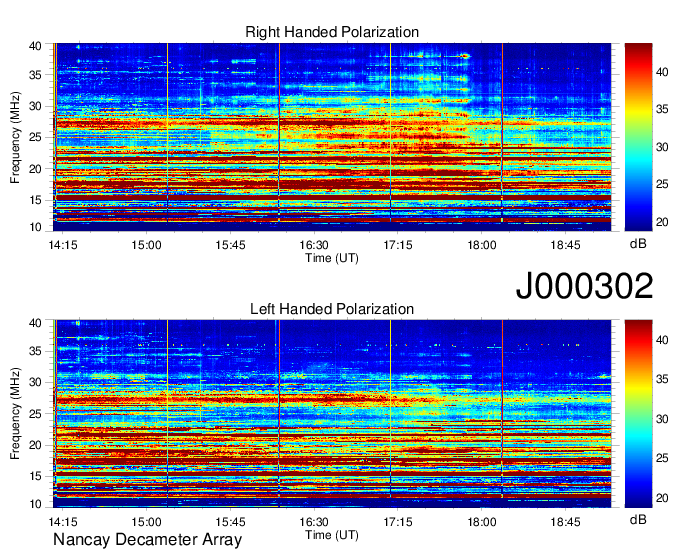This screenshot has height=552, width=680.
Task: Click the 20 dB value on top color bar
Action: (x=662, y=222)
